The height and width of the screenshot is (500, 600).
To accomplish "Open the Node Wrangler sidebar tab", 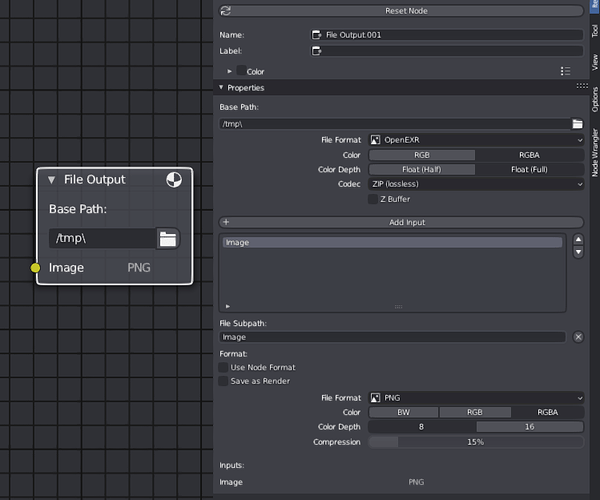I will click(595, 152).
